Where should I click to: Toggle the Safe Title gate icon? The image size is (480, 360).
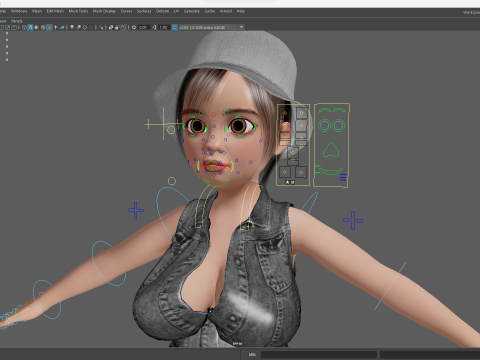click(14, 27)
